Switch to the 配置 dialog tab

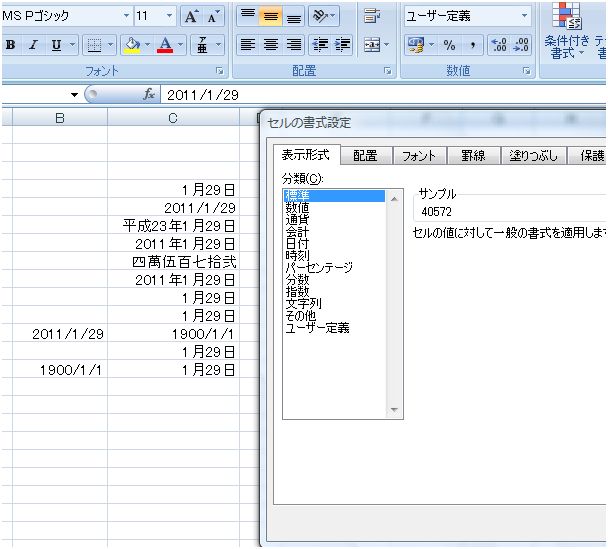365,156
